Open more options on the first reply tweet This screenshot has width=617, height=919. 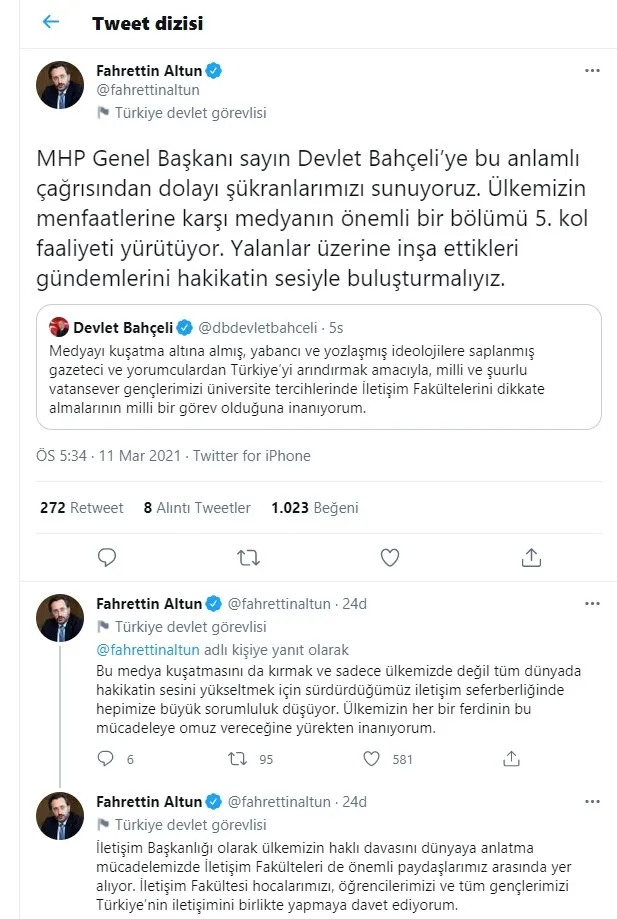(592, 602)
